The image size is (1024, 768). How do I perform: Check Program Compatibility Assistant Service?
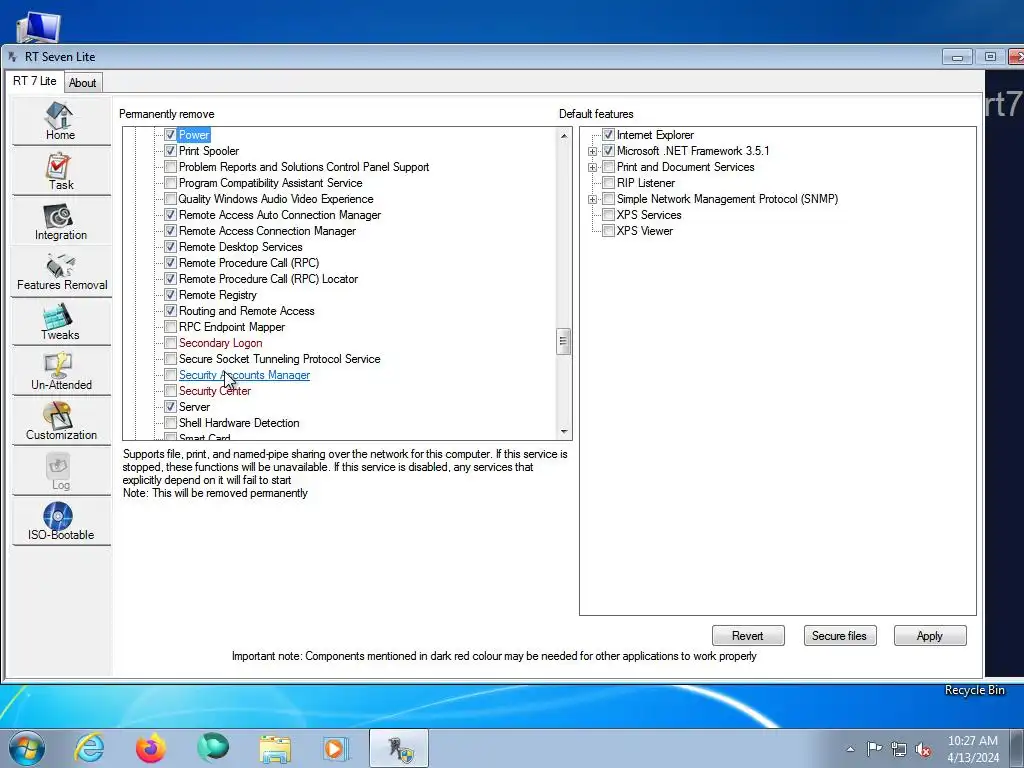point(170,183)
